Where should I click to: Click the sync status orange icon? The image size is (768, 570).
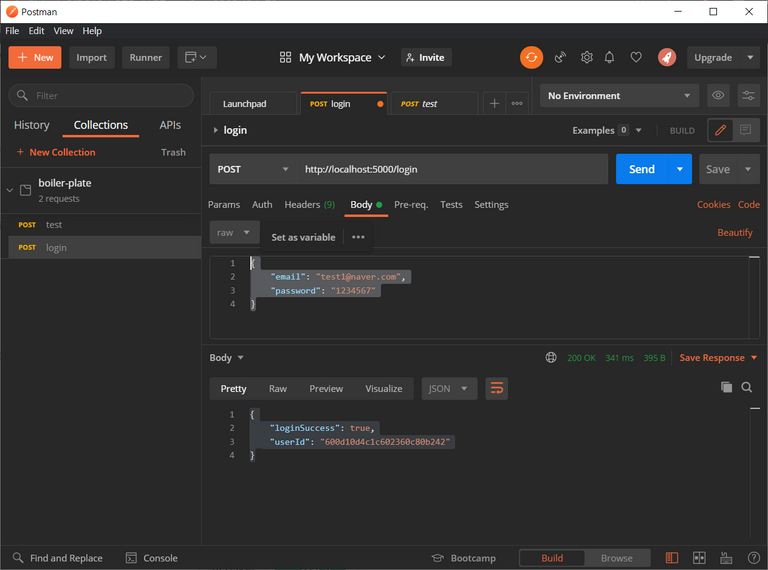click(531, 57)
